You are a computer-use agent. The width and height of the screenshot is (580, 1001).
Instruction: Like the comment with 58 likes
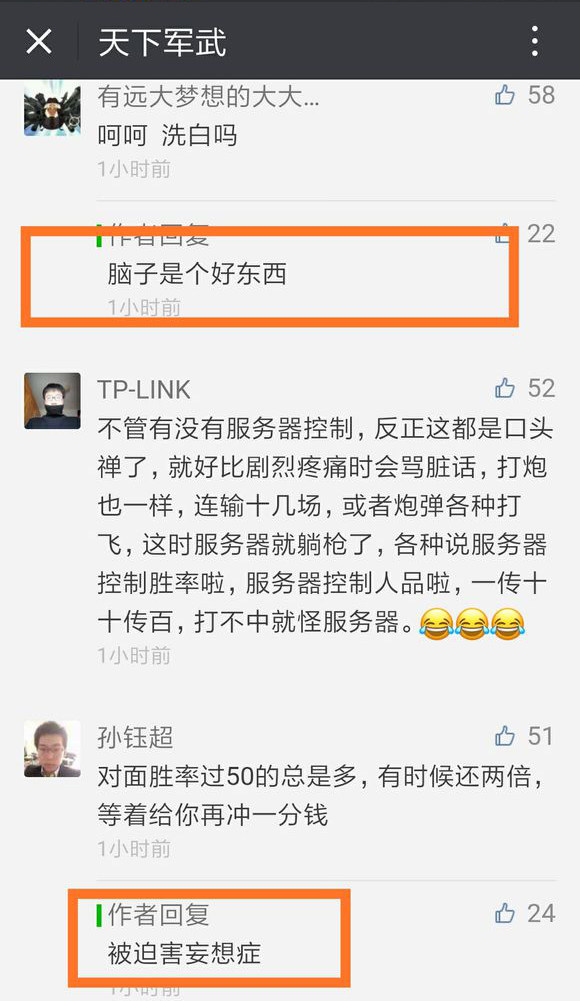click(x=505, y=95)
